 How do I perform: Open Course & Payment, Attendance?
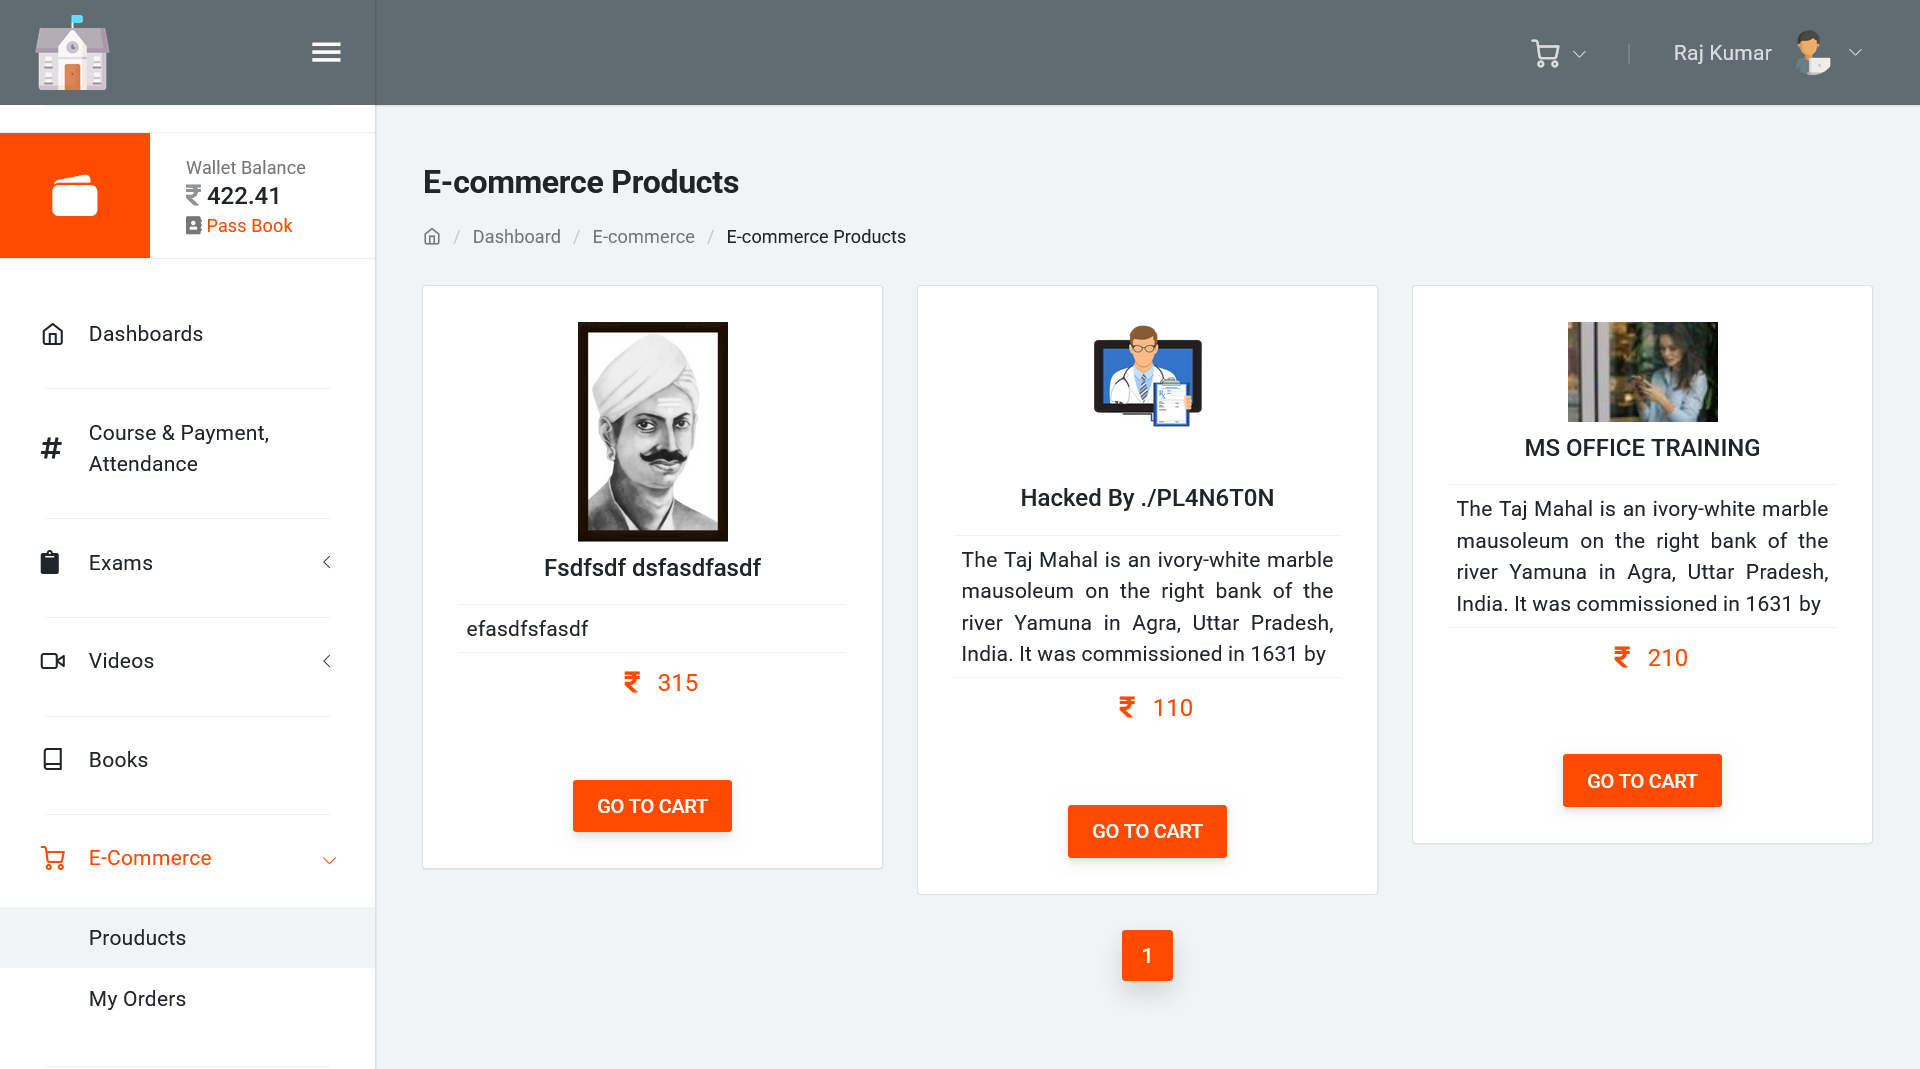click(x=179, y=448)
